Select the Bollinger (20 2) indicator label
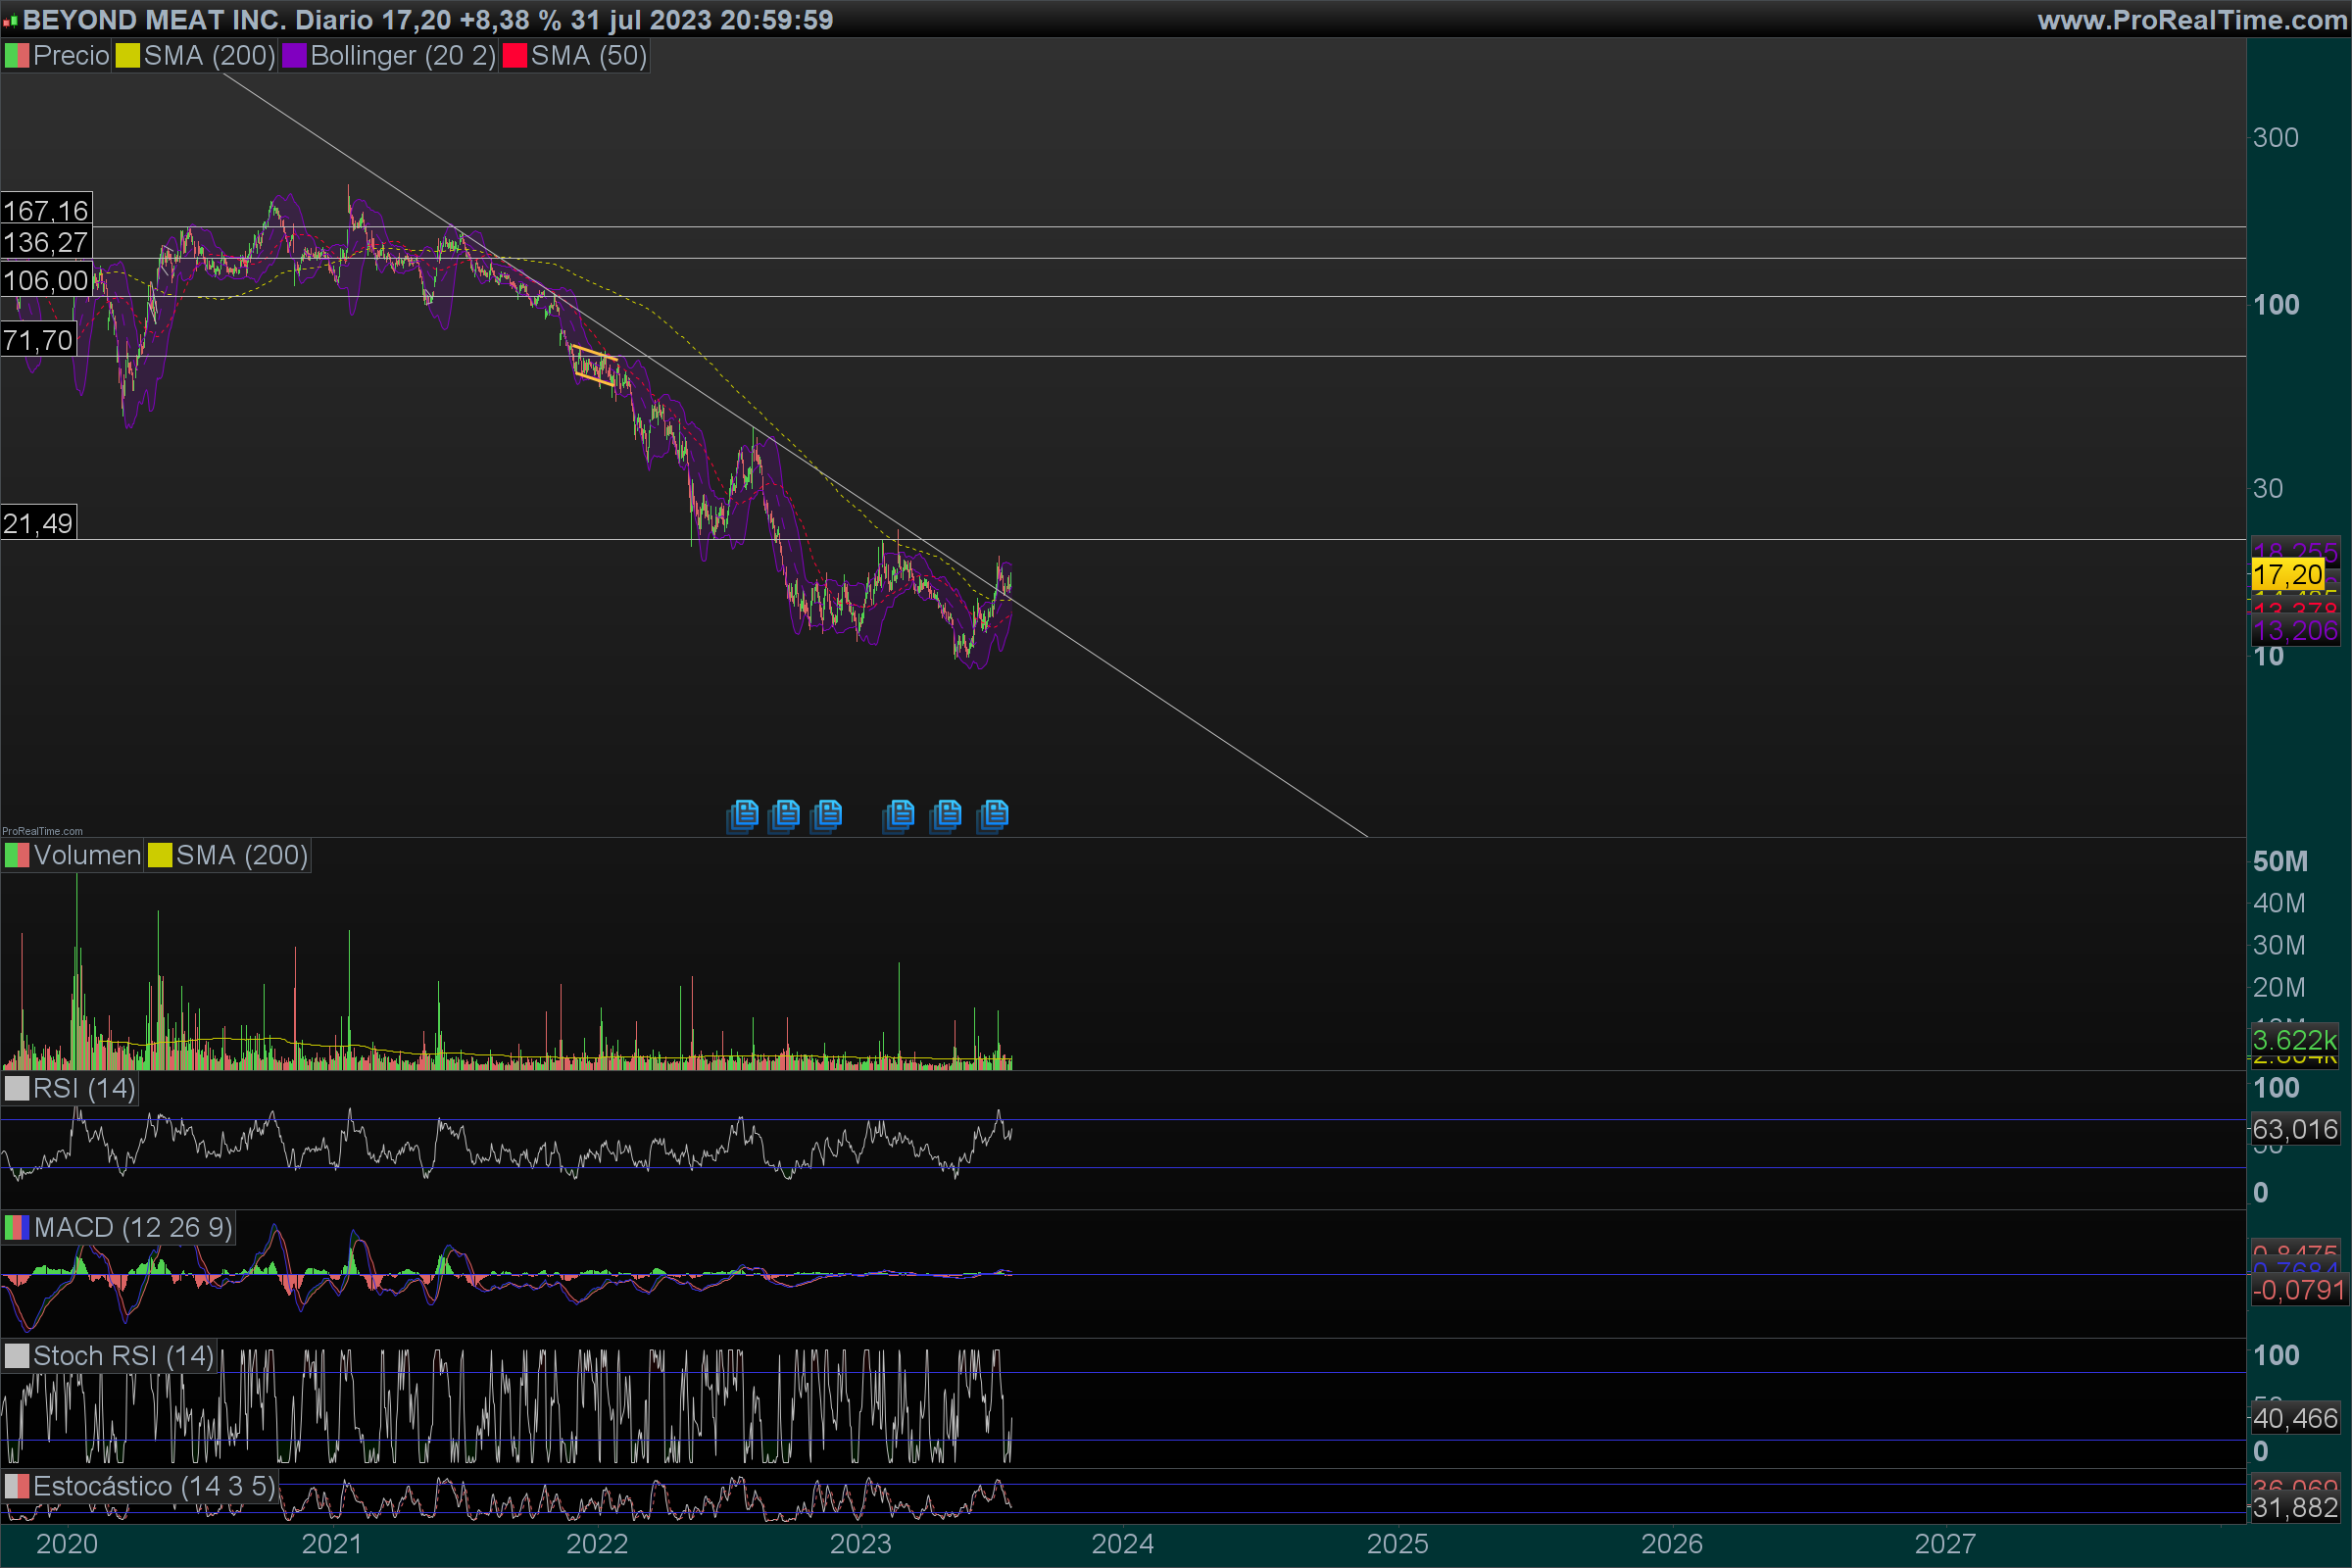The image size is (2352, 1568). pos(402,56)
